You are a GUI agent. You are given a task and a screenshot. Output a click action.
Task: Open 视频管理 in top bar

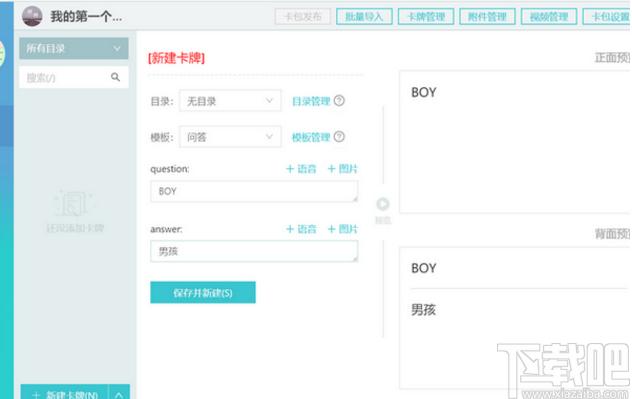tap(549, 17)
